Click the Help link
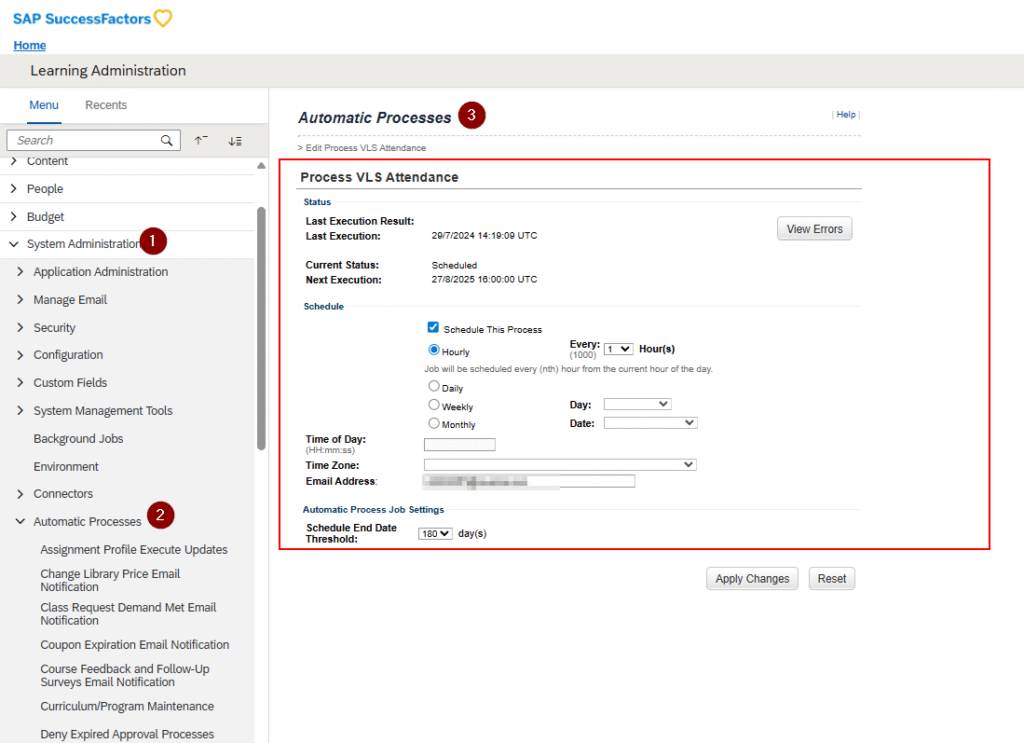This screenshot has width=1024, height=743. [846, 114]
